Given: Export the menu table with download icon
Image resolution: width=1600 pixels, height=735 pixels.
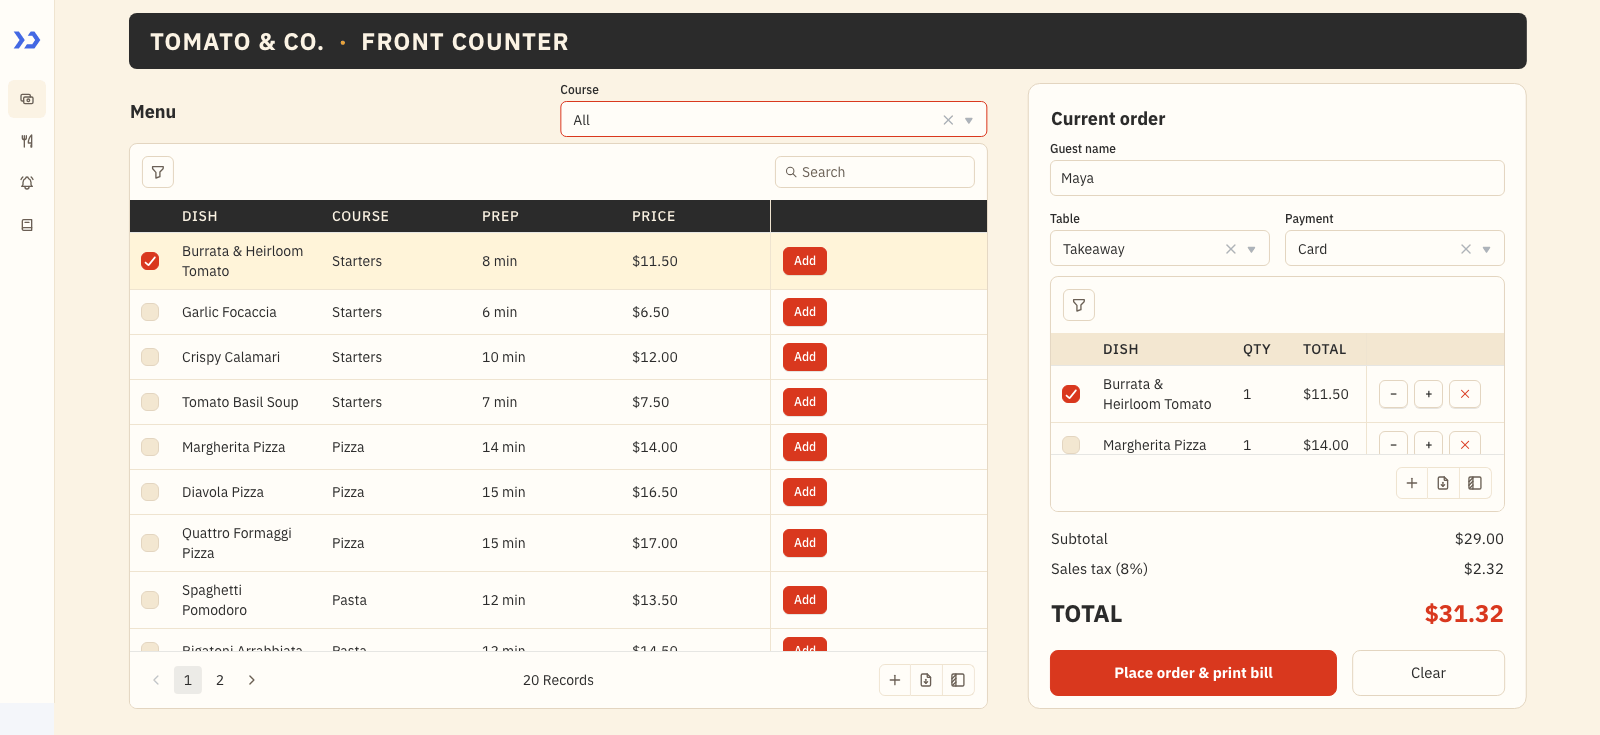Looking at the screenshot, I should [x=926, y=680].
